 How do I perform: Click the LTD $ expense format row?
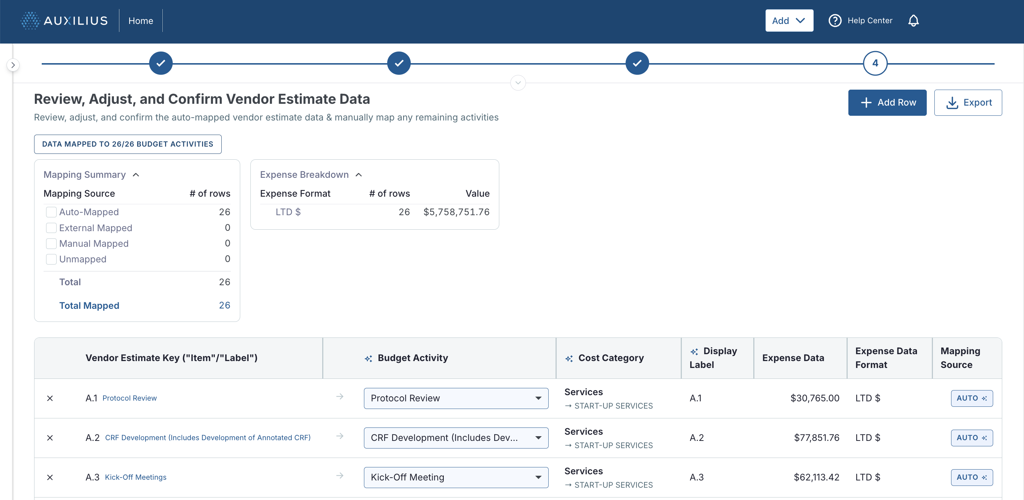[375, 212]
